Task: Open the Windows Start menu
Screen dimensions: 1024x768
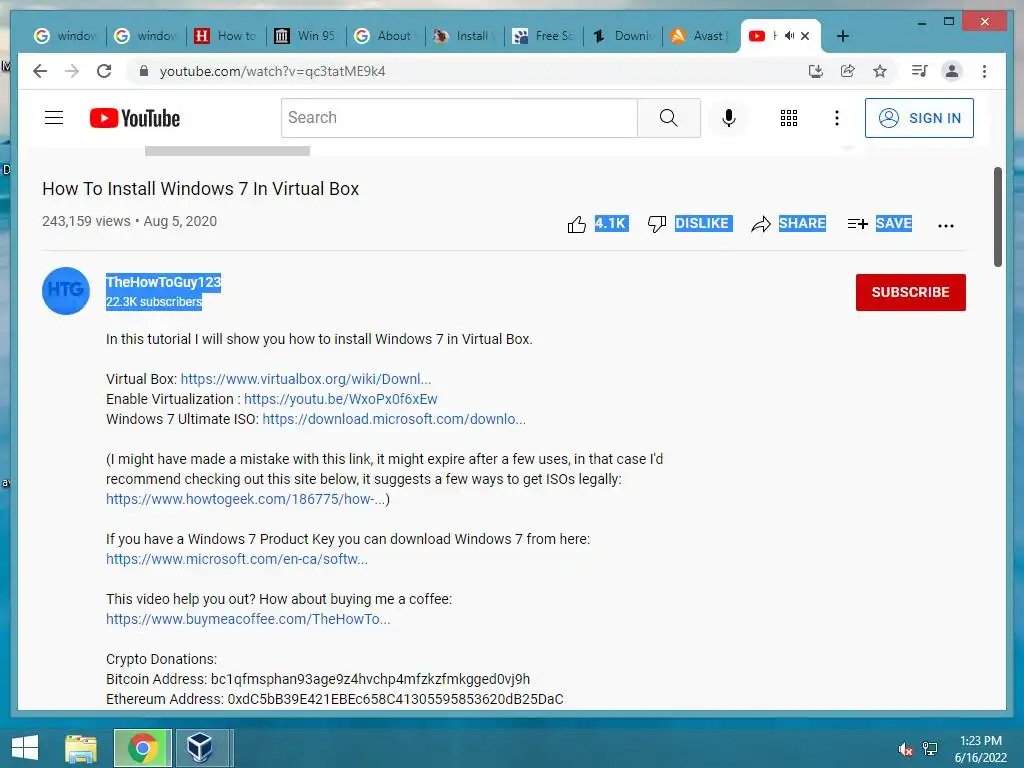Action: click(25, 748)
